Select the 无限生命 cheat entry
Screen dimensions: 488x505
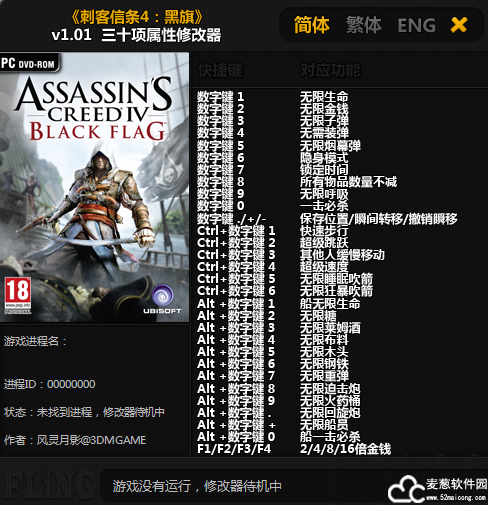pyautogui.click(x=324, y=97)
